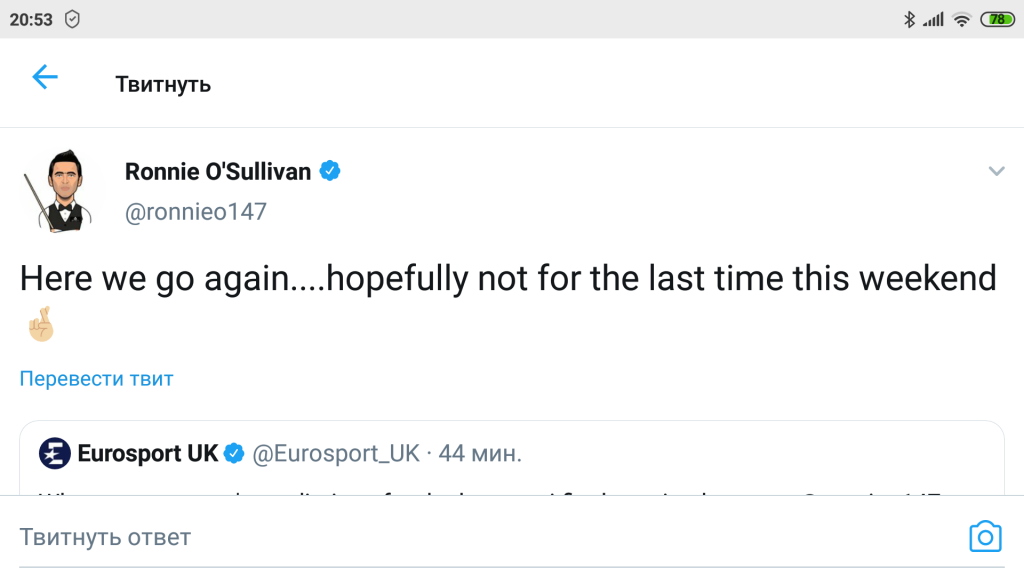Tap the Bluetooth status icon

point(909,19)
